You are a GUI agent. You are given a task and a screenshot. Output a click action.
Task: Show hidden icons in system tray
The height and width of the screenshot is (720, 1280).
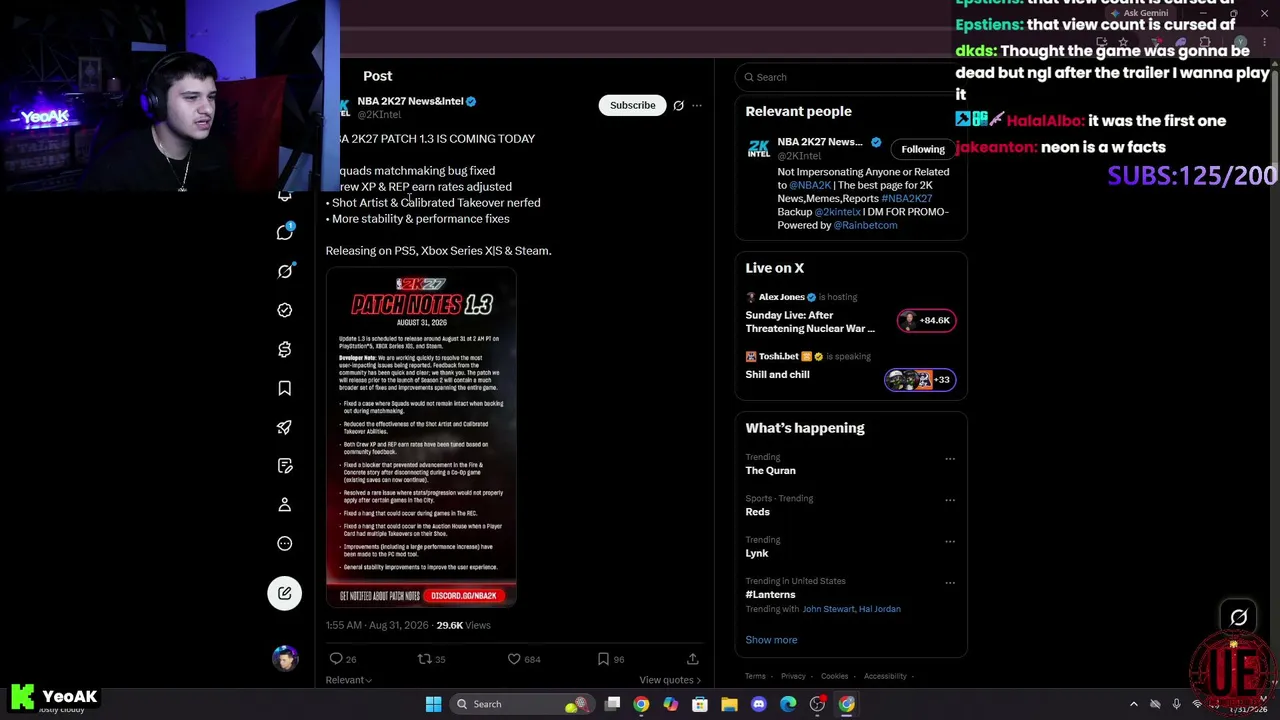[1133, 704]
